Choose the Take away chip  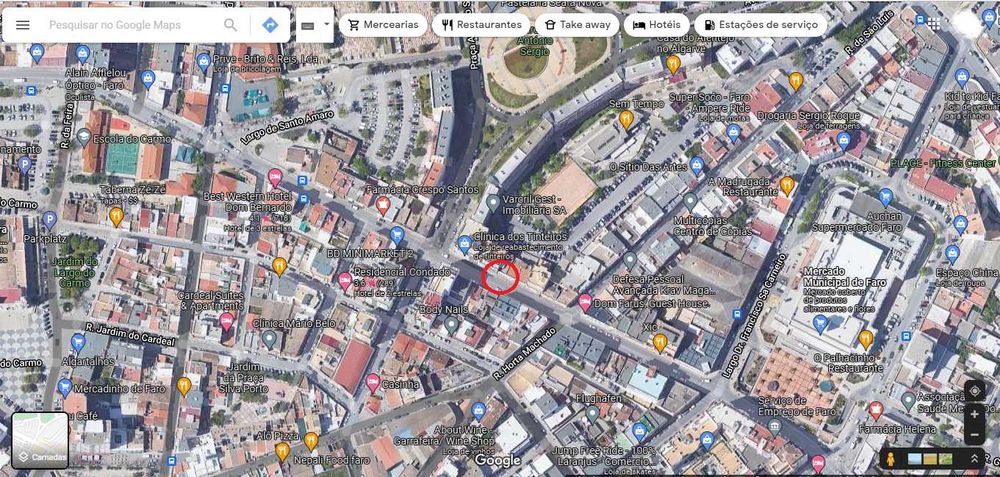577,25
